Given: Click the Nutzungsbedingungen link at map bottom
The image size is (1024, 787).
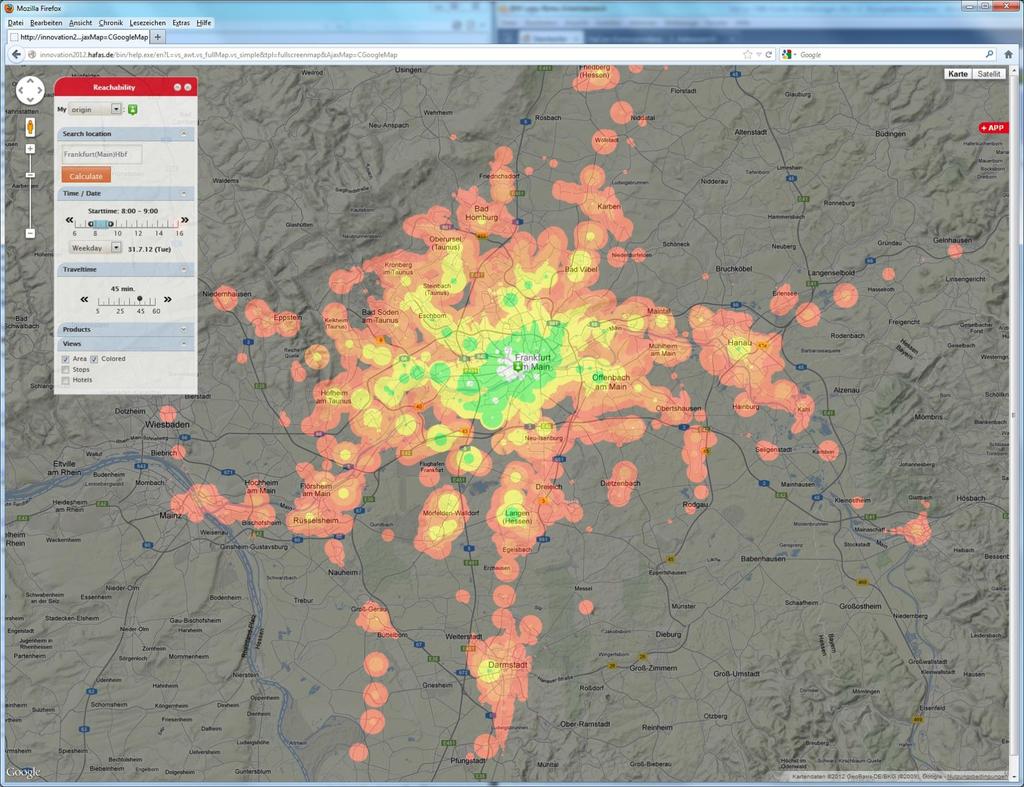Looking at the screenshot, I should coord(977,777).
